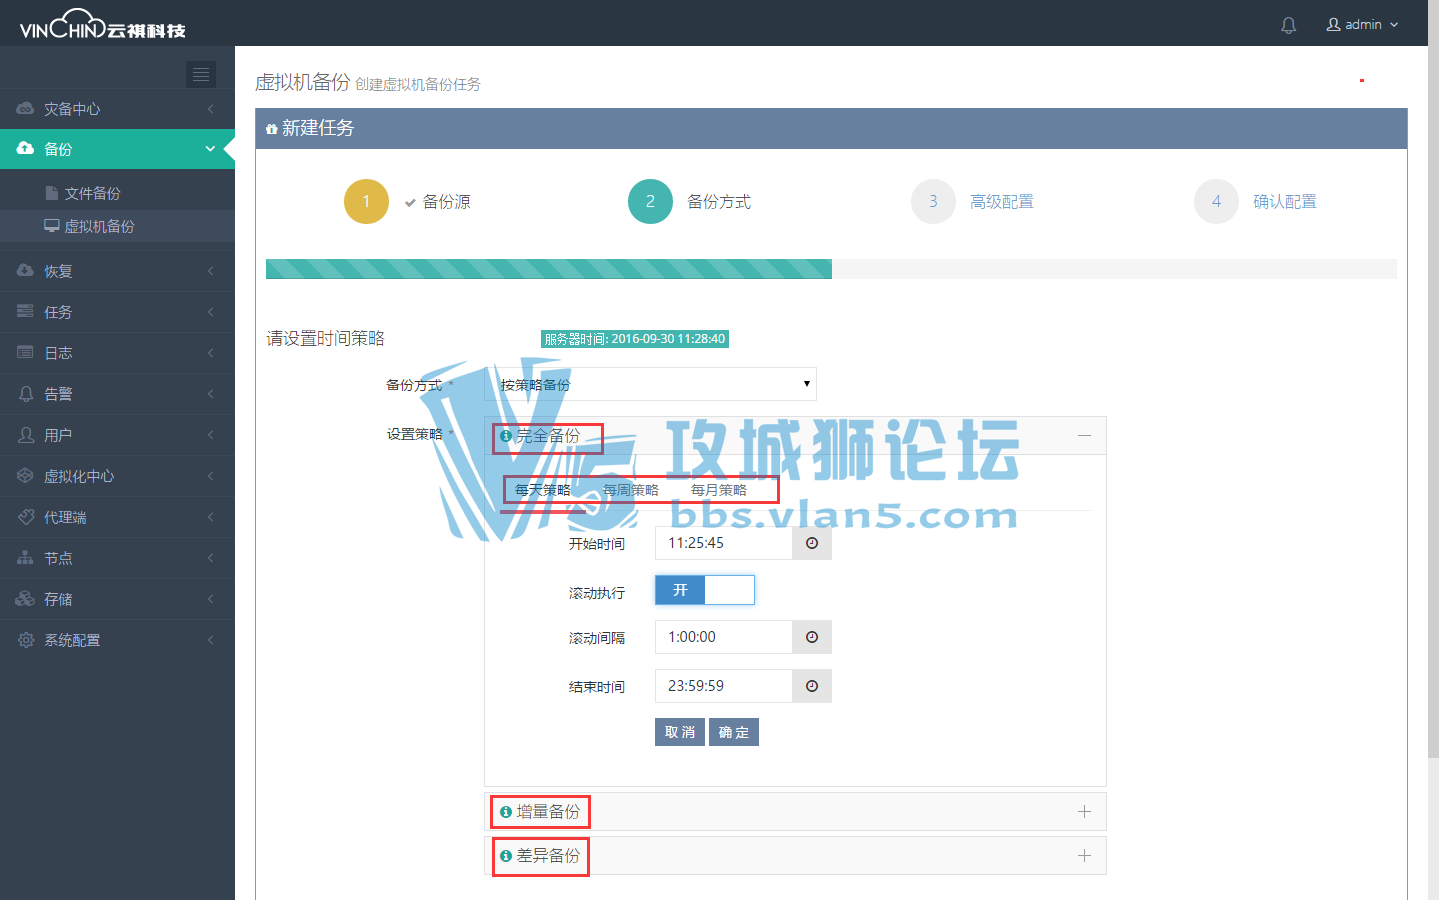Click the 备份 cloud upload icon

coord(25,148)
